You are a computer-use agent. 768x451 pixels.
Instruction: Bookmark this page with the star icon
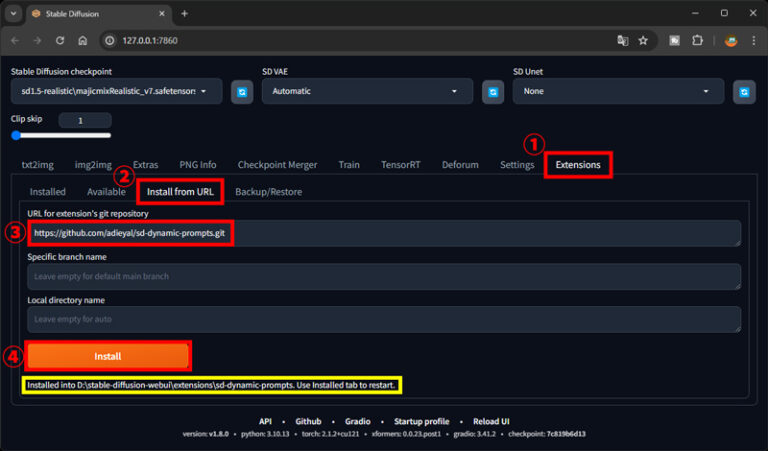coord(643,41)
